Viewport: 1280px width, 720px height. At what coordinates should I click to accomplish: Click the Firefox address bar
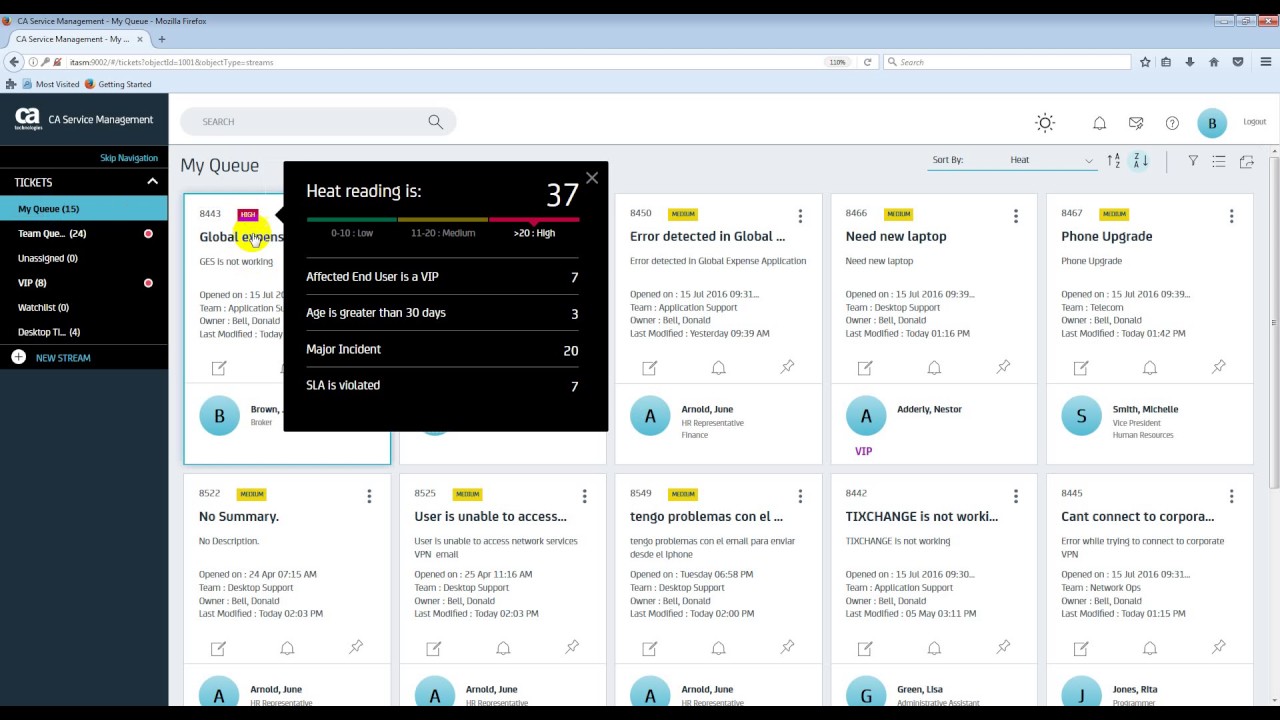click(x=440, y=62)
